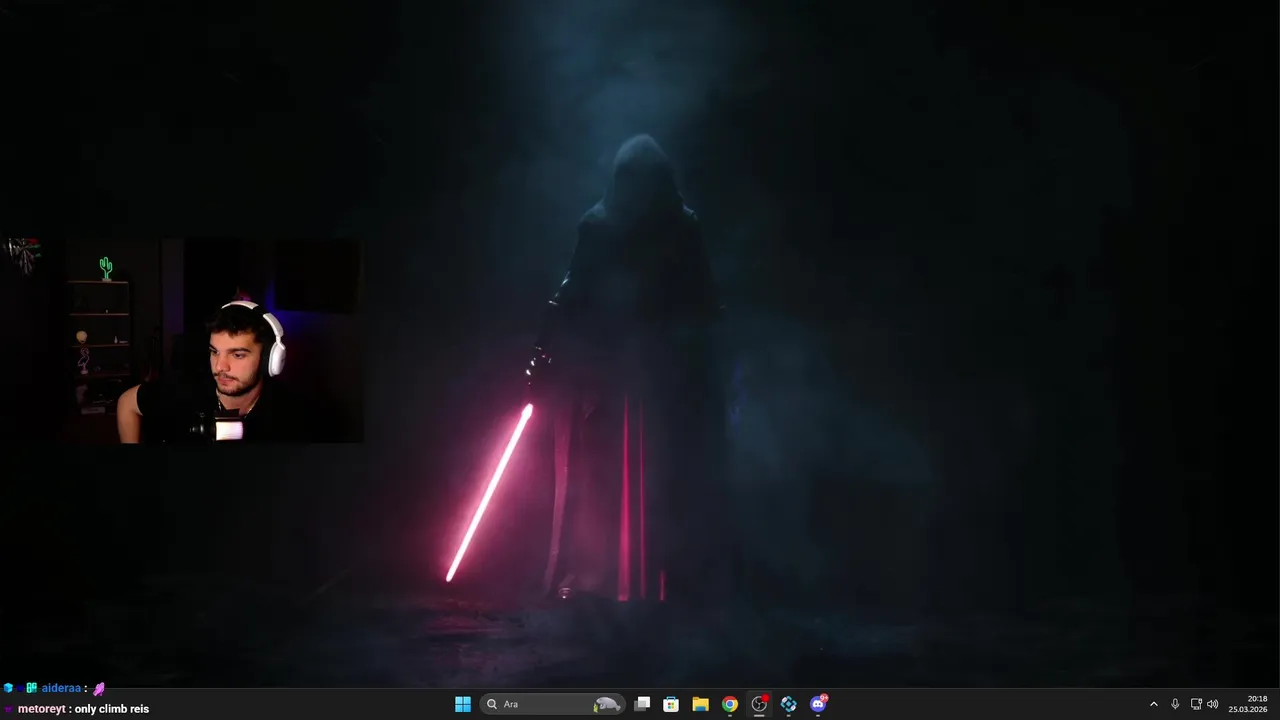Image resolution: width=1280 pixels, height=720 pixels.
Task: Open Google Chrome from the taskbar
Action: coord(730,704)
